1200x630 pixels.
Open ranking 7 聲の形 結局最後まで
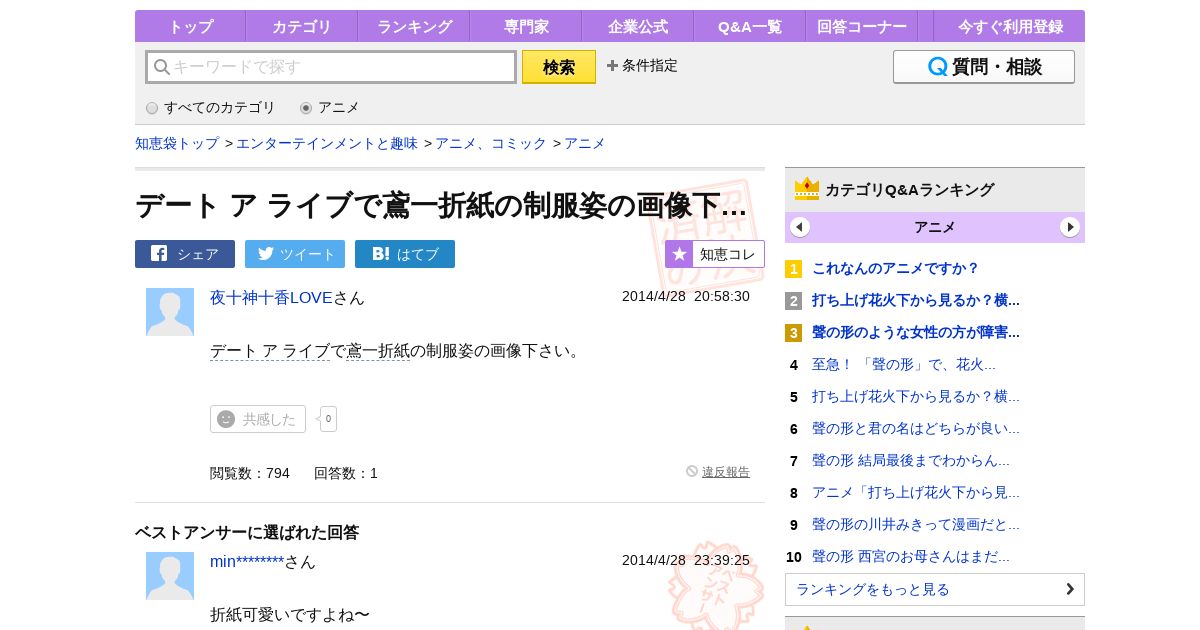coord(911,460)
